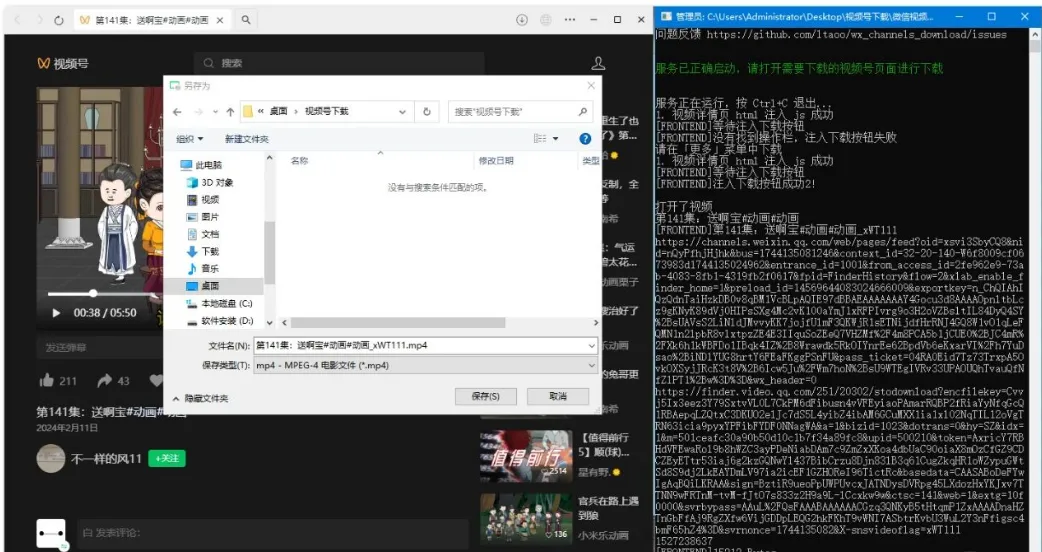Collapse folders with 隐藏文件夹
Screen dimensions: 1042x552
(200, 399)
